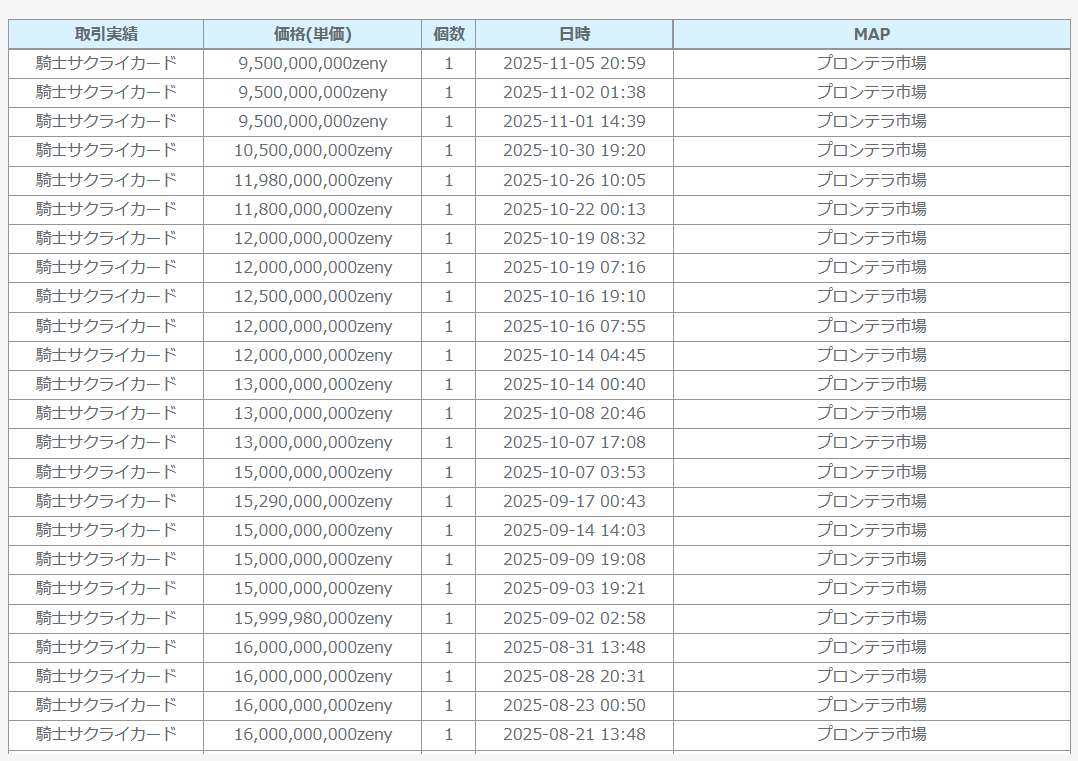
Task: Click the 取引実績 column header
Action: [106, 34]
